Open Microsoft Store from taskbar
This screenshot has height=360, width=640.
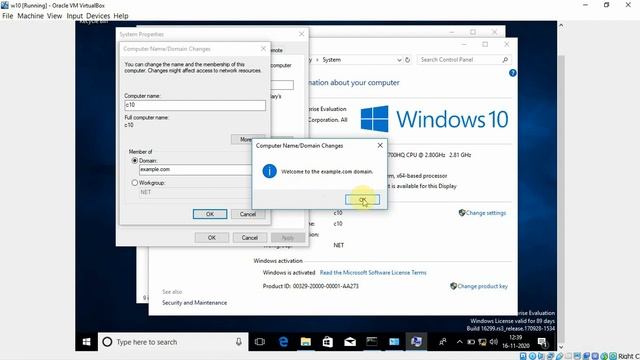[x=327, y=342]
